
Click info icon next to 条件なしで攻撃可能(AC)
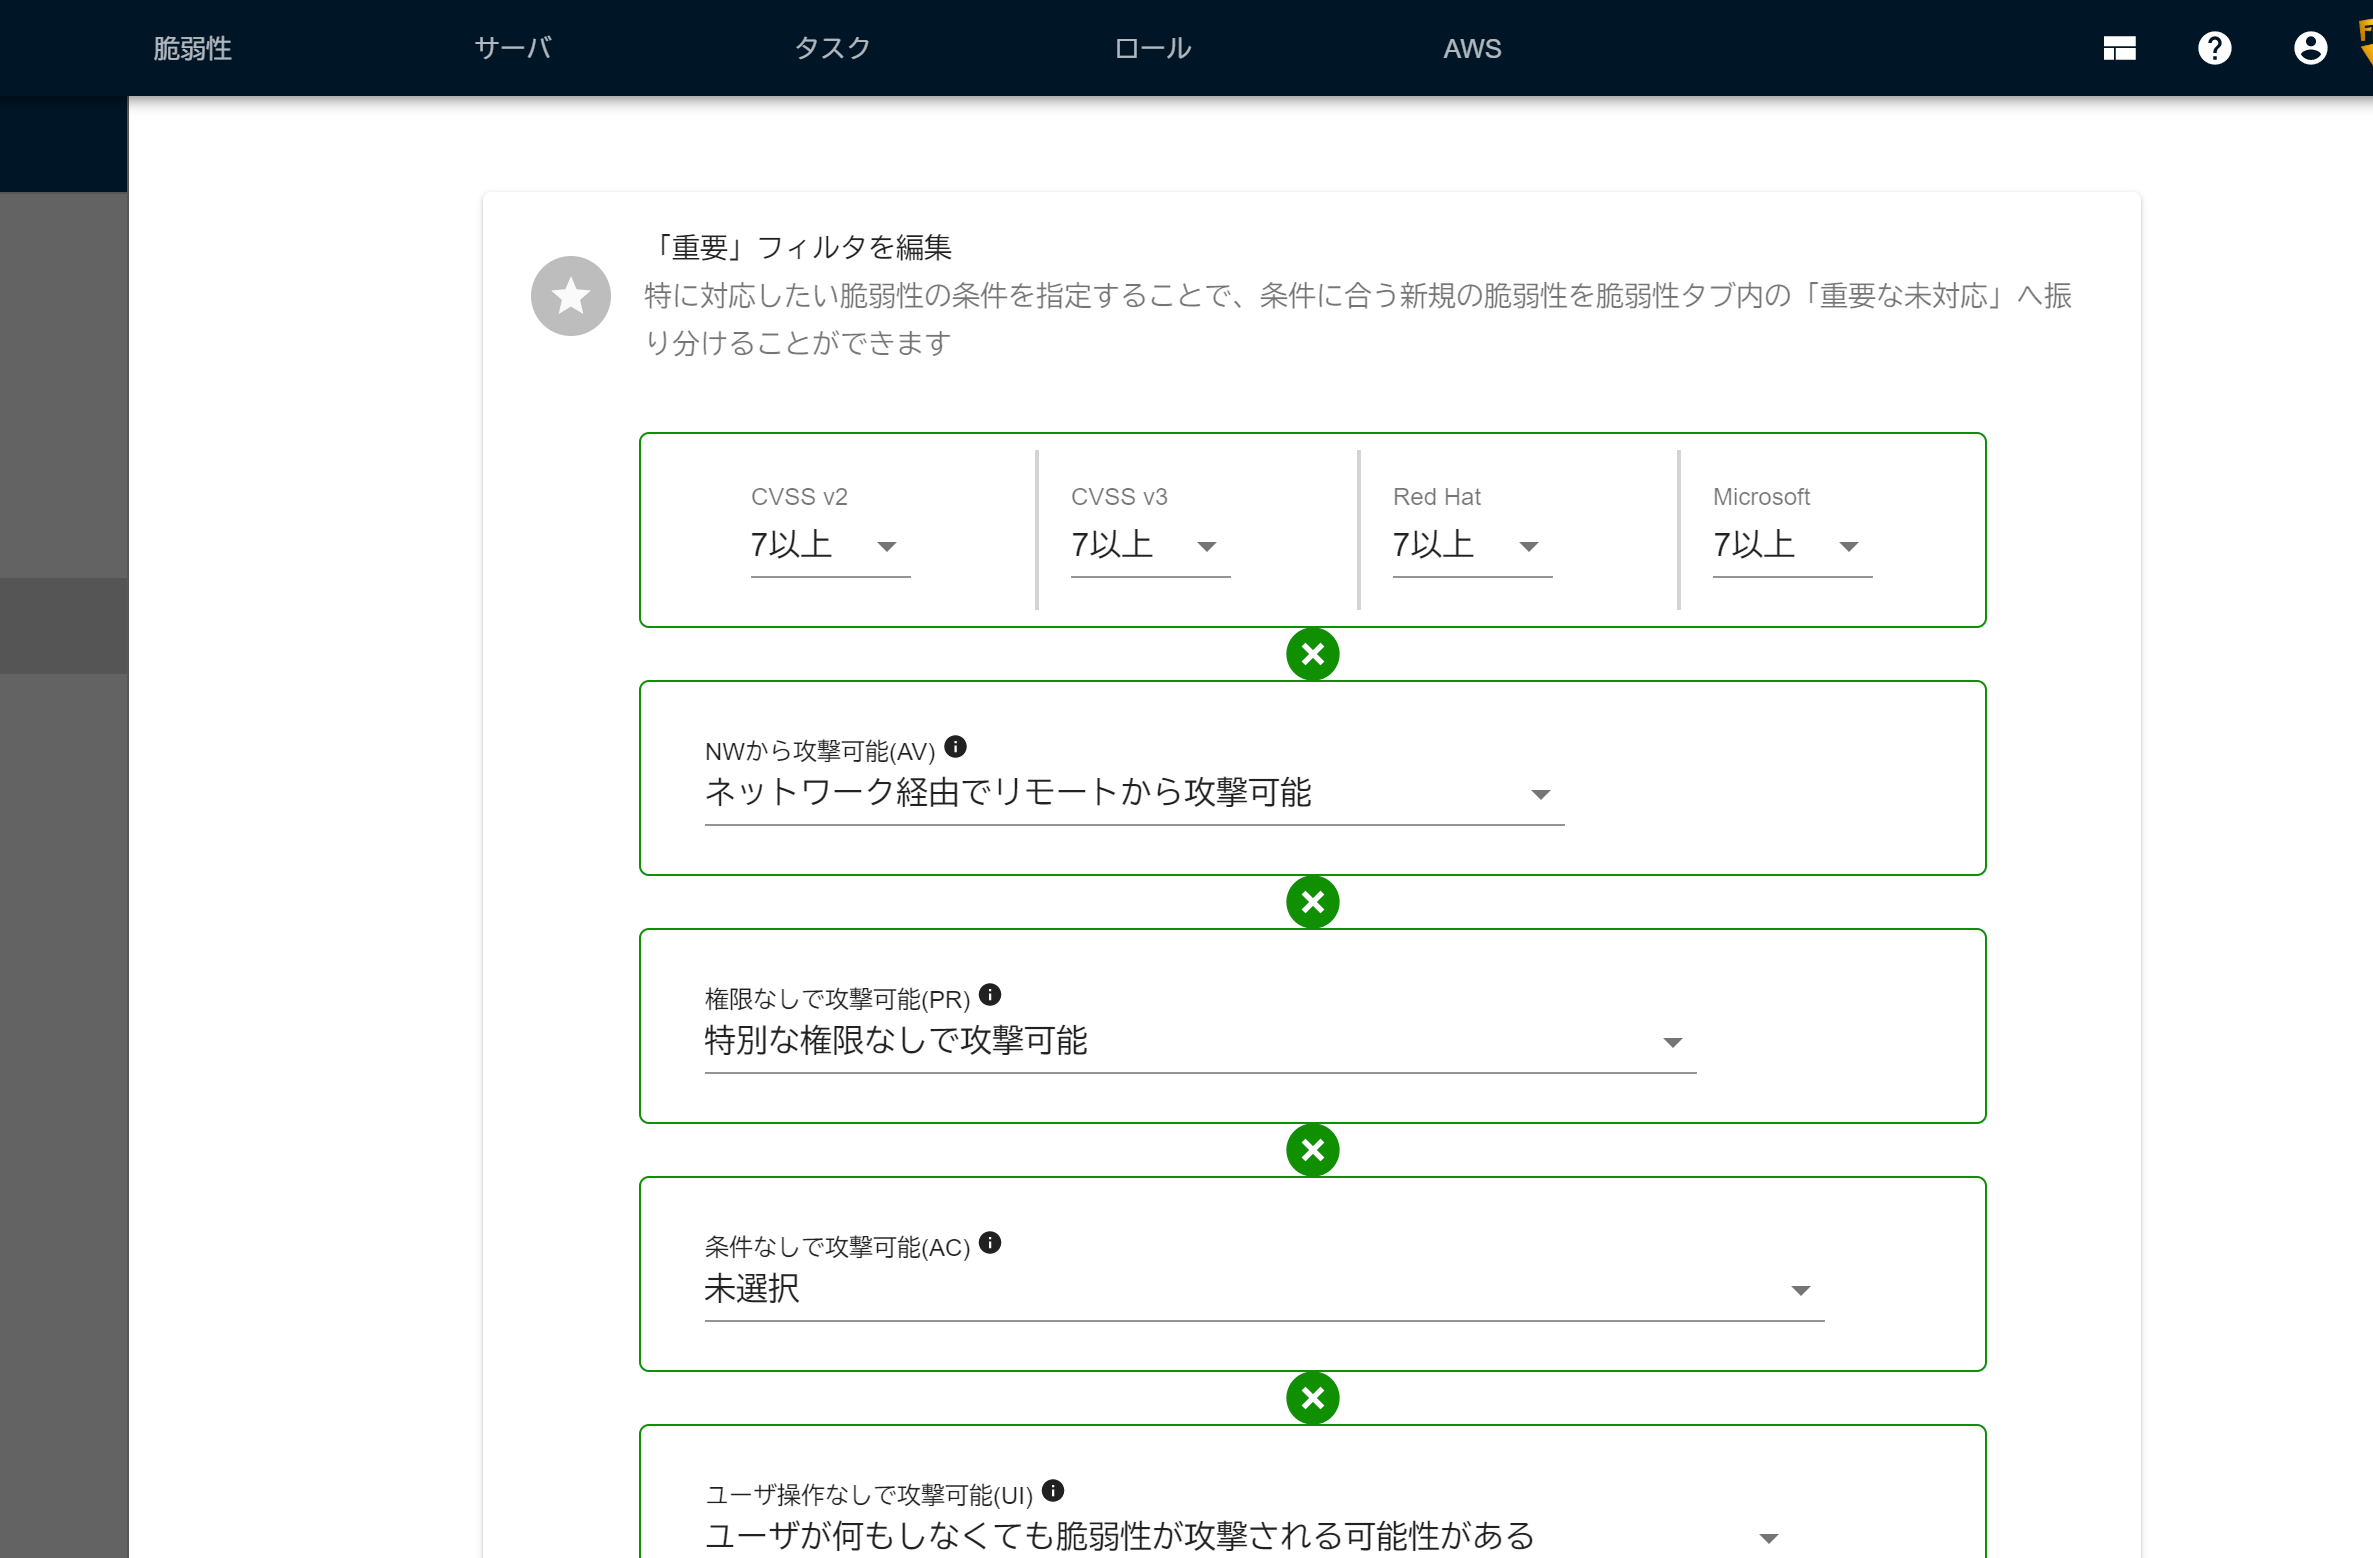(x=989, y=1243)
